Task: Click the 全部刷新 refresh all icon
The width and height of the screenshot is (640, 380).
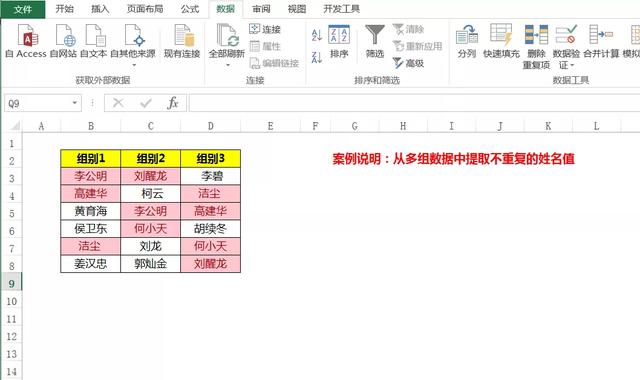Action: (227, 35)
